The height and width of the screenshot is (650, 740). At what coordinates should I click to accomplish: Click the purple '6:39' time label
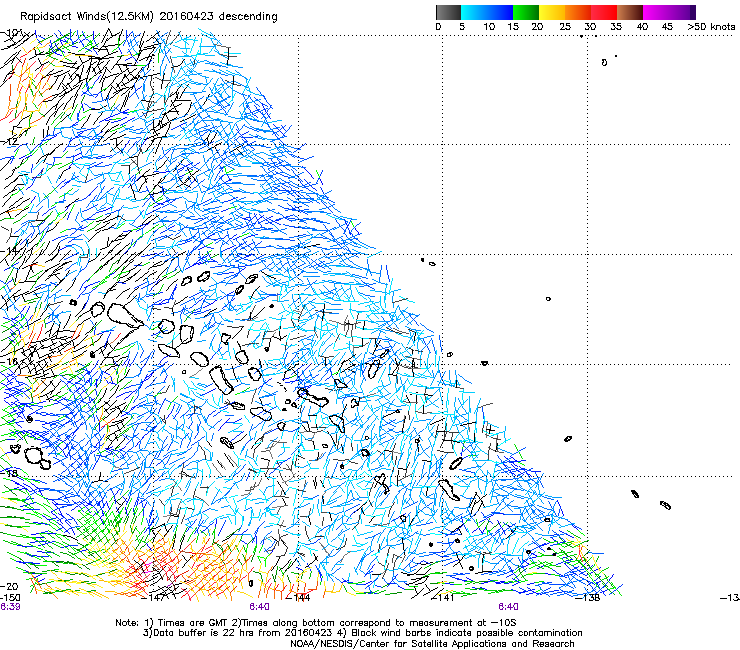[x=10, y=607]
